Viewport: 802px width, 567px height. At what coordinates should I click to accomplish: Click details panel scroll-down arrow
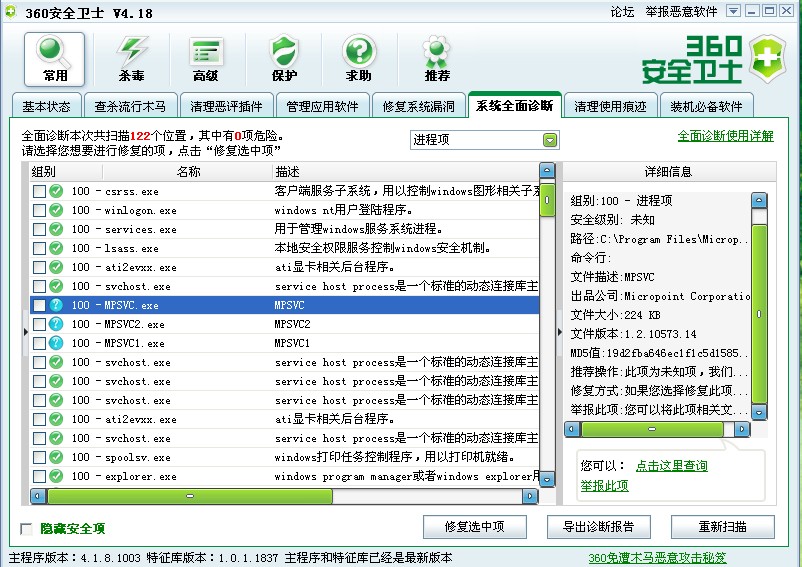pos(759,412)
